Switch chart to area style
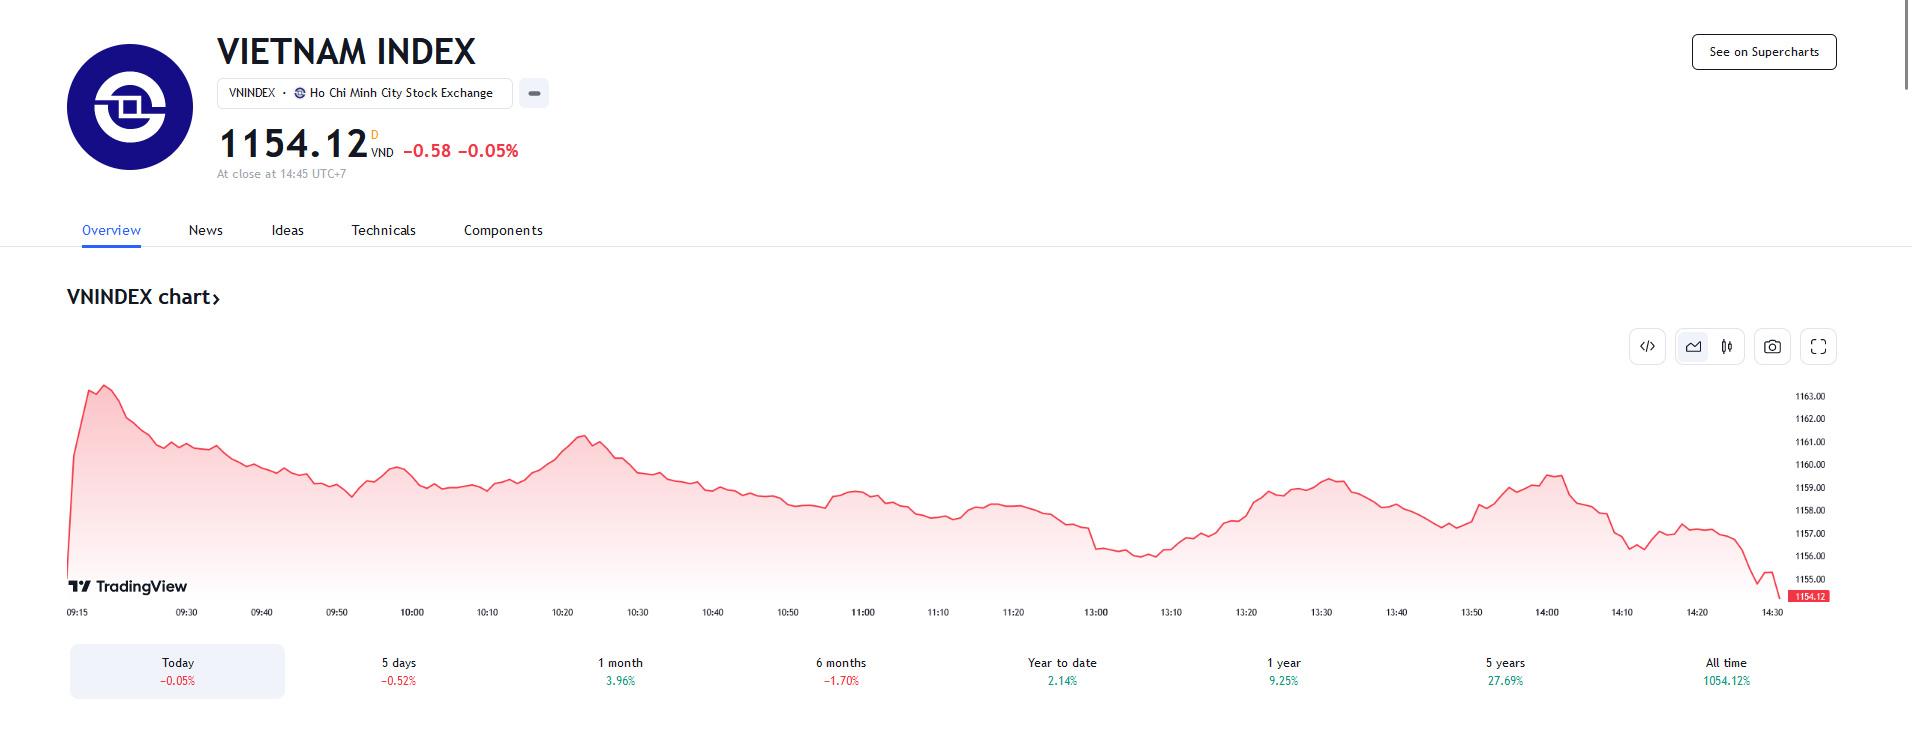Viewport: 1912px width, 751px height. 1693,347
